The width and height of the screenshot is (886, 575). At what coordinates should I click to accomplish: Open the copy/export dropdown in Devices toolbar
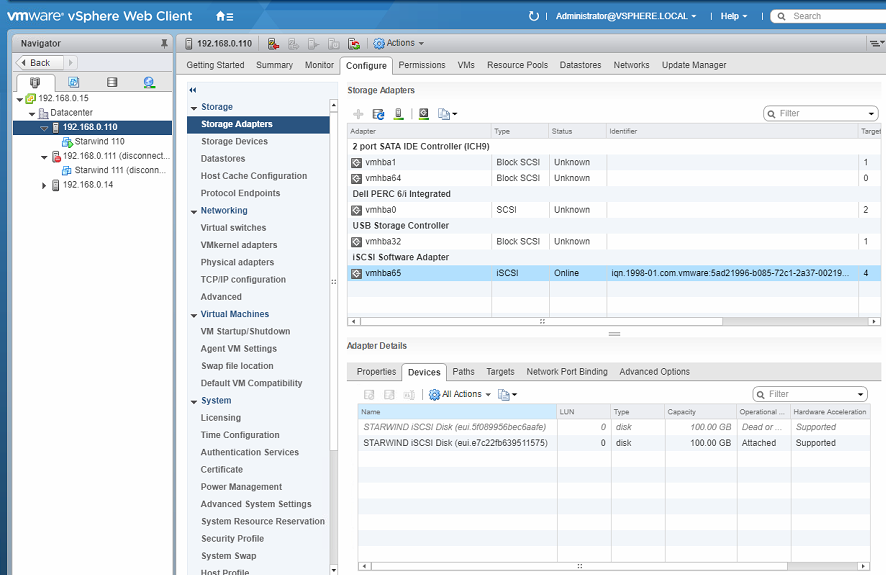click(507, 394)
